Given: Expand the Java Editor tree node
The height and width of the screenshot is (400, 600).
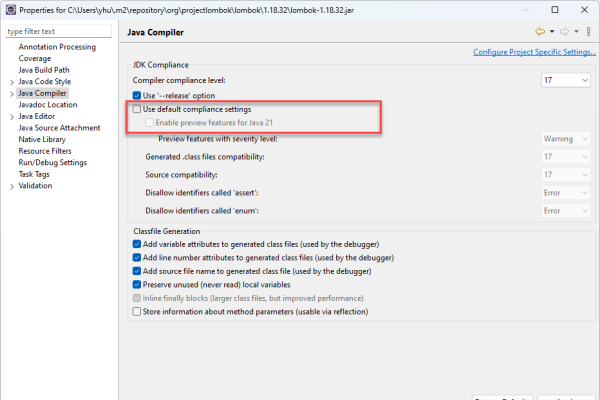Looking at the screenshot, I should pos(11,116).
